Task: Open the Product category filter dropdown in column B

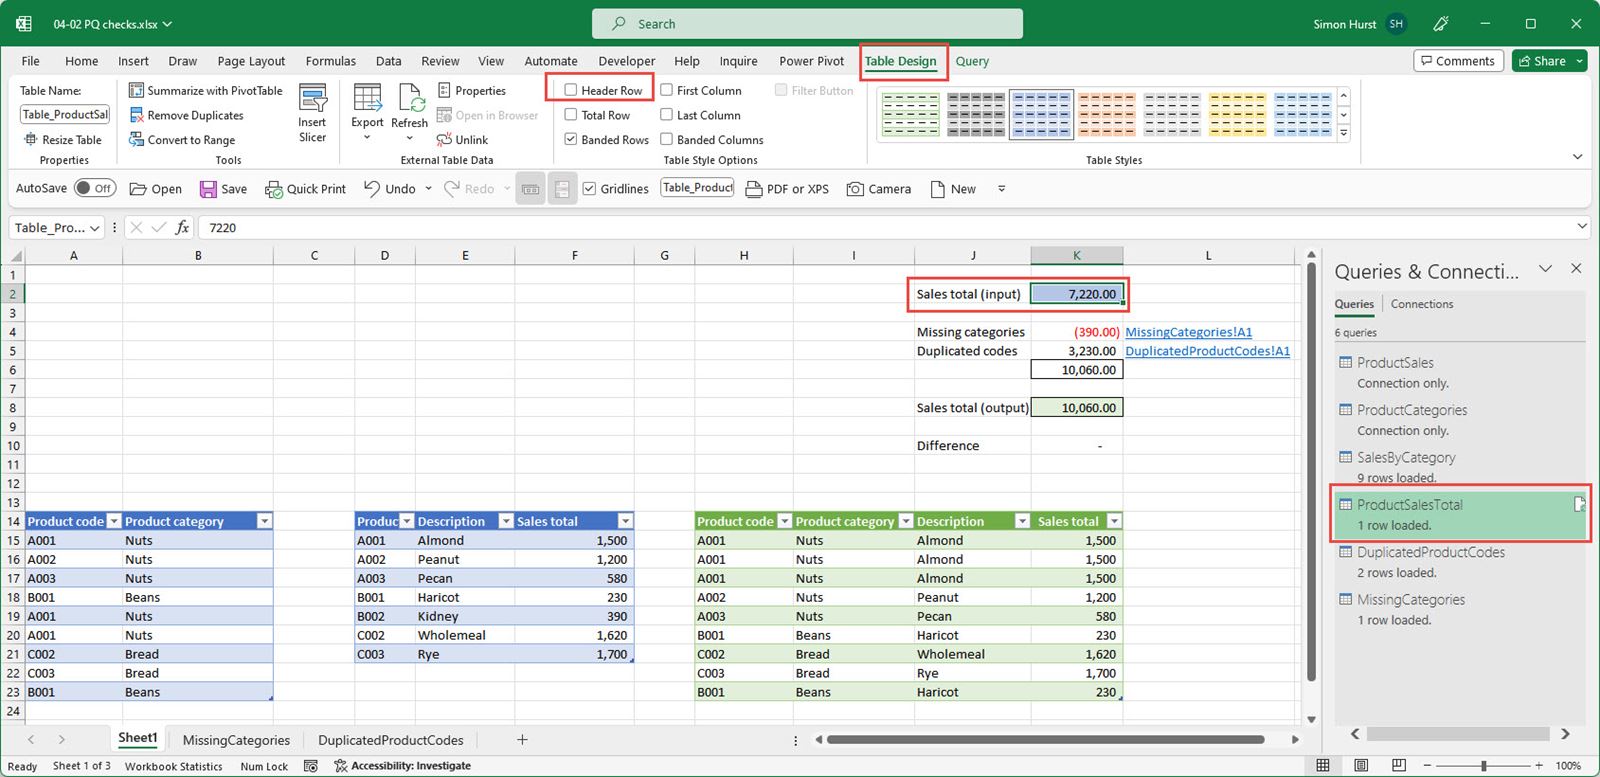Action: pos(264,521)
